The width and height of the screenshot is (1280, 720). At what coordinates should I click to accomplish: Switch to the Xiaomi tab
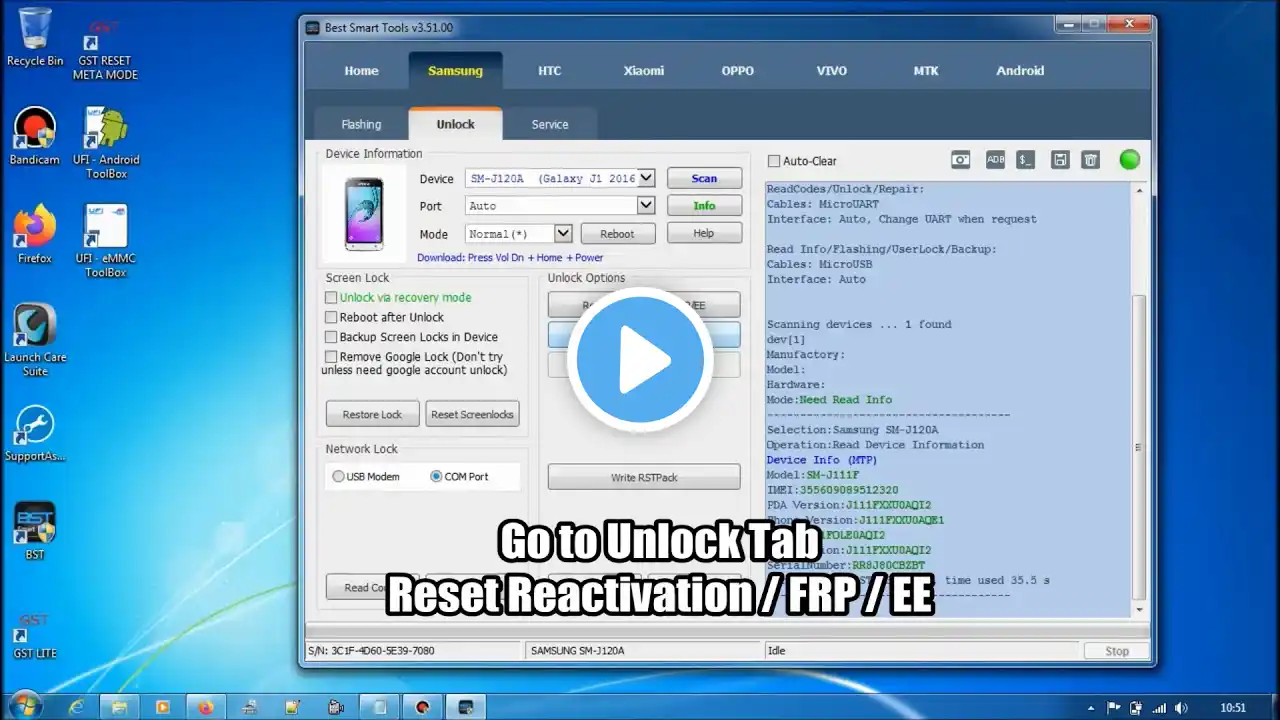point(643,71)
